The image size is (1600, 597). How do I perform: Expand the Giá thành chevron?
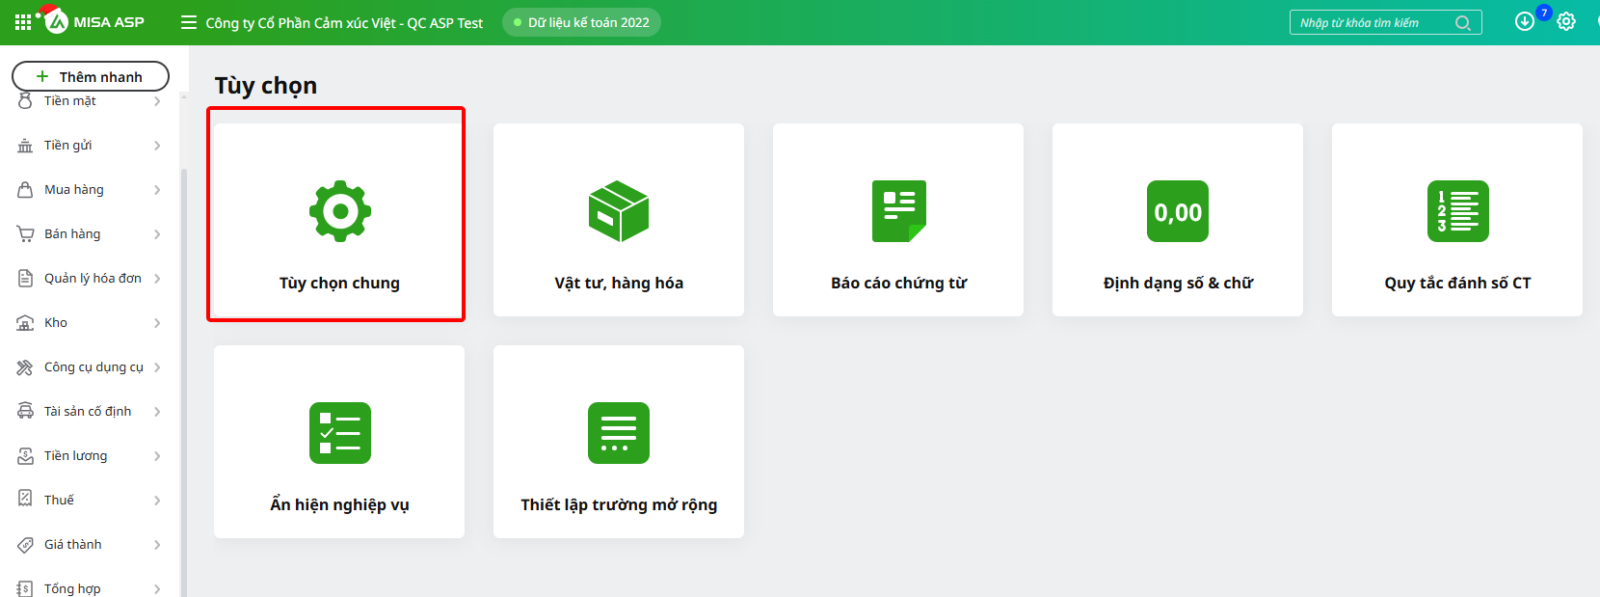tap(157, 545)
